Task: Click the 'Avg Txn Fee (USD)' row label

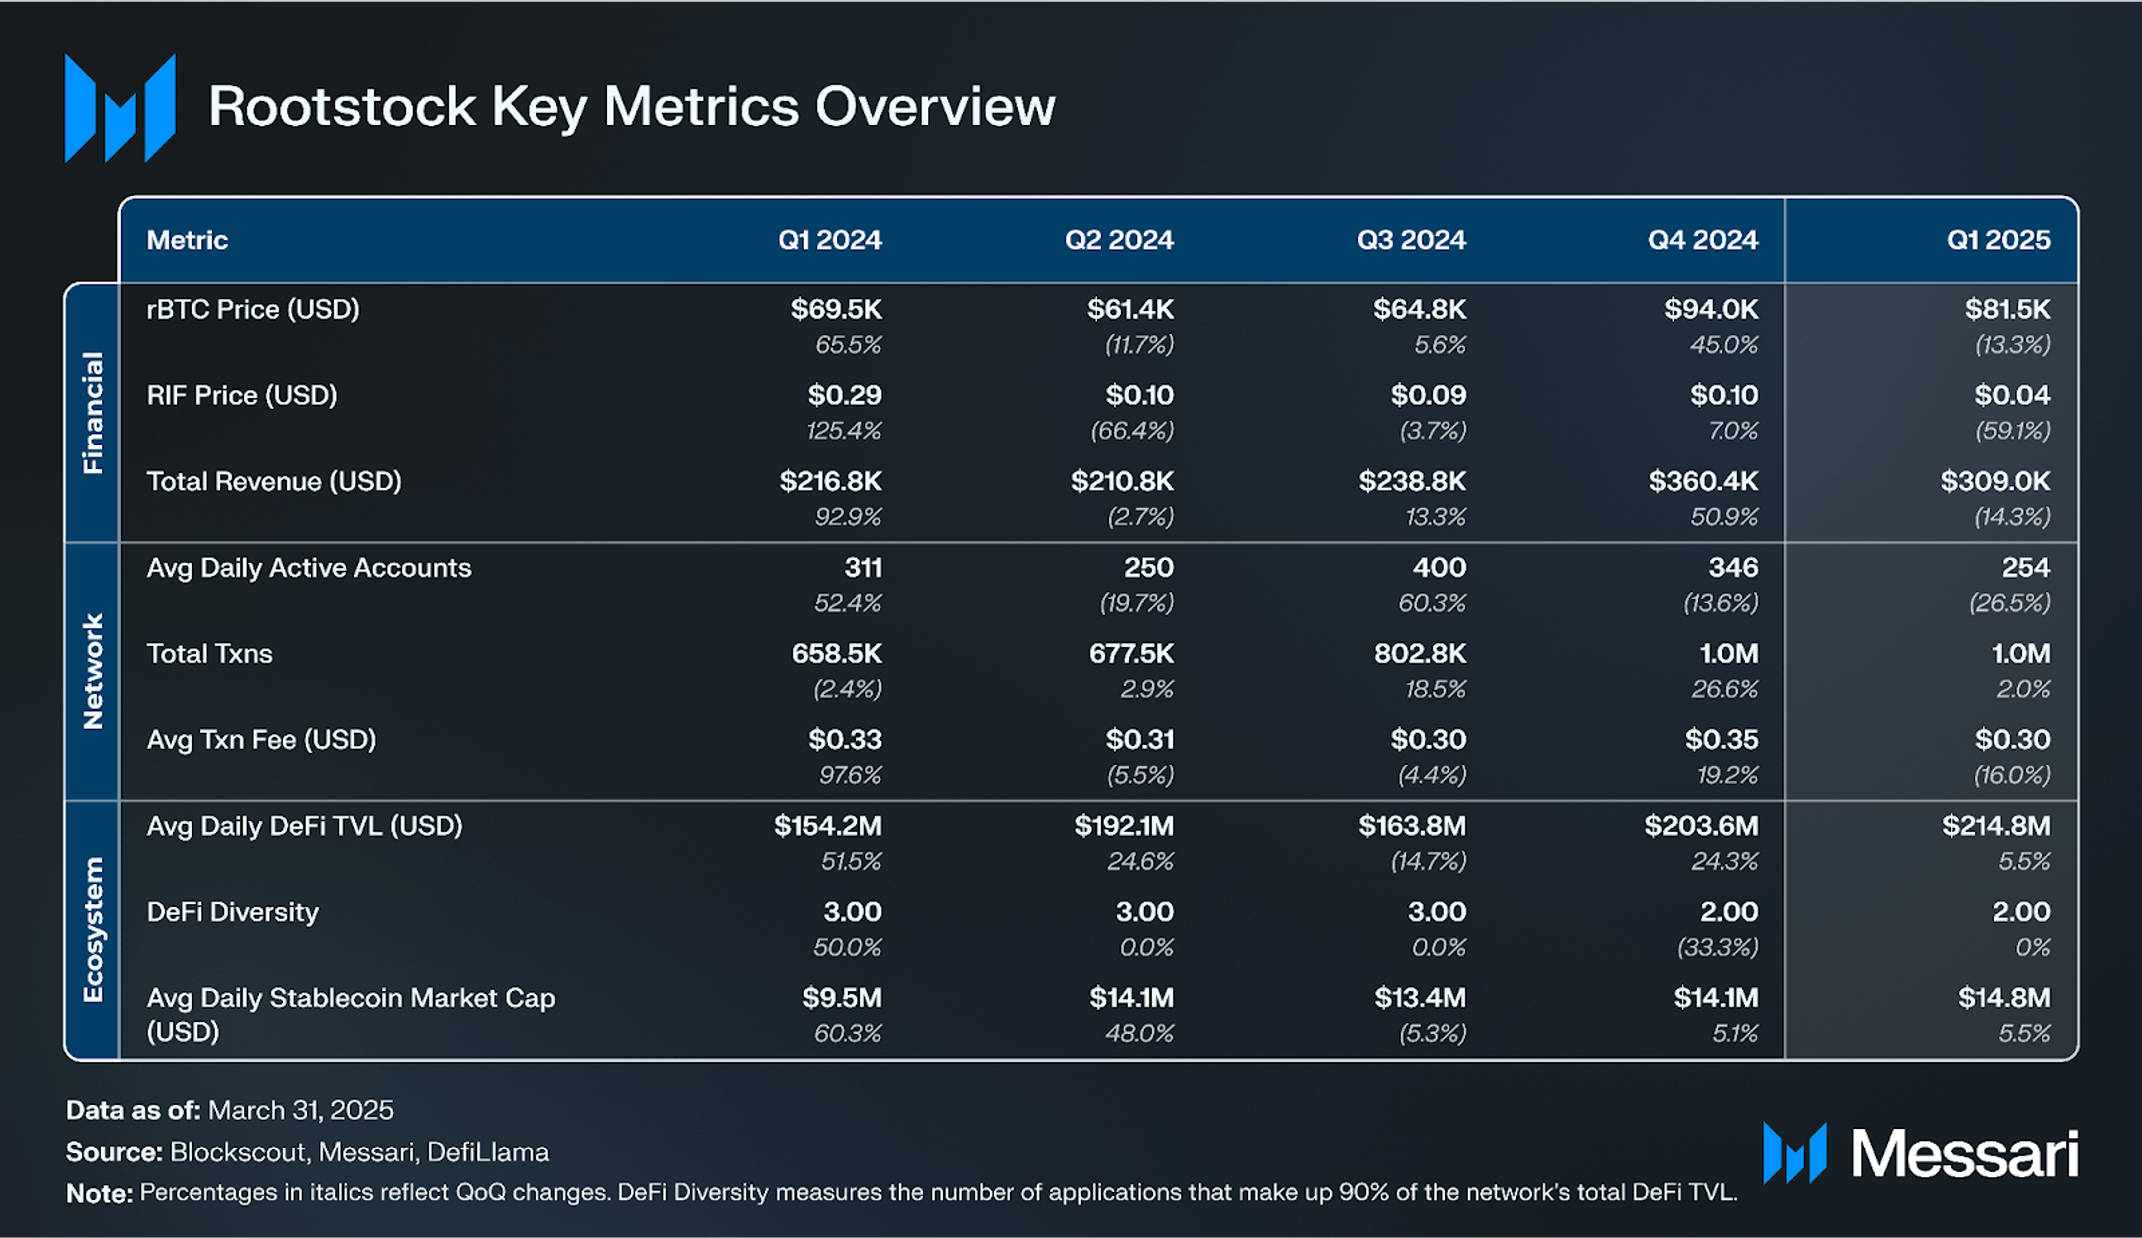Action: pos(261,740)
